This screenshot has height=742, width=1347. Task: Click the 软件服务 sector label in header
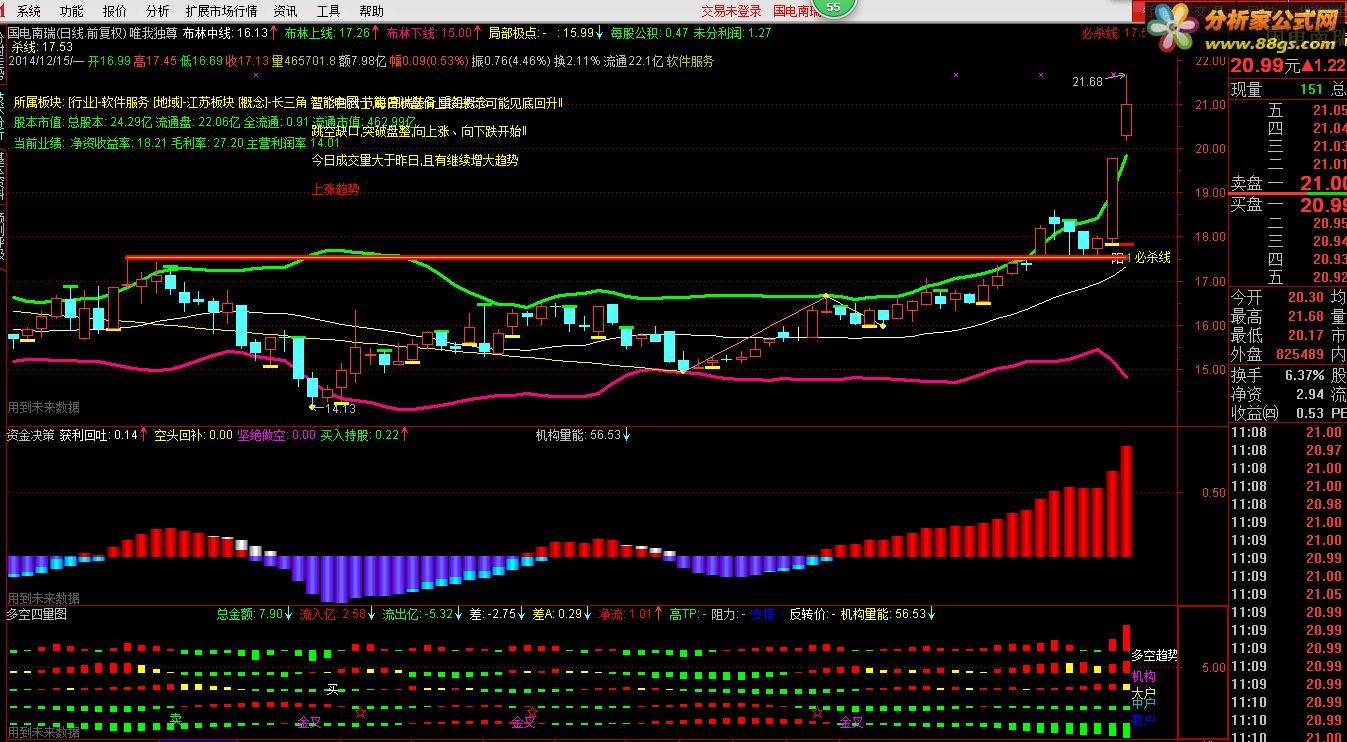691,61
